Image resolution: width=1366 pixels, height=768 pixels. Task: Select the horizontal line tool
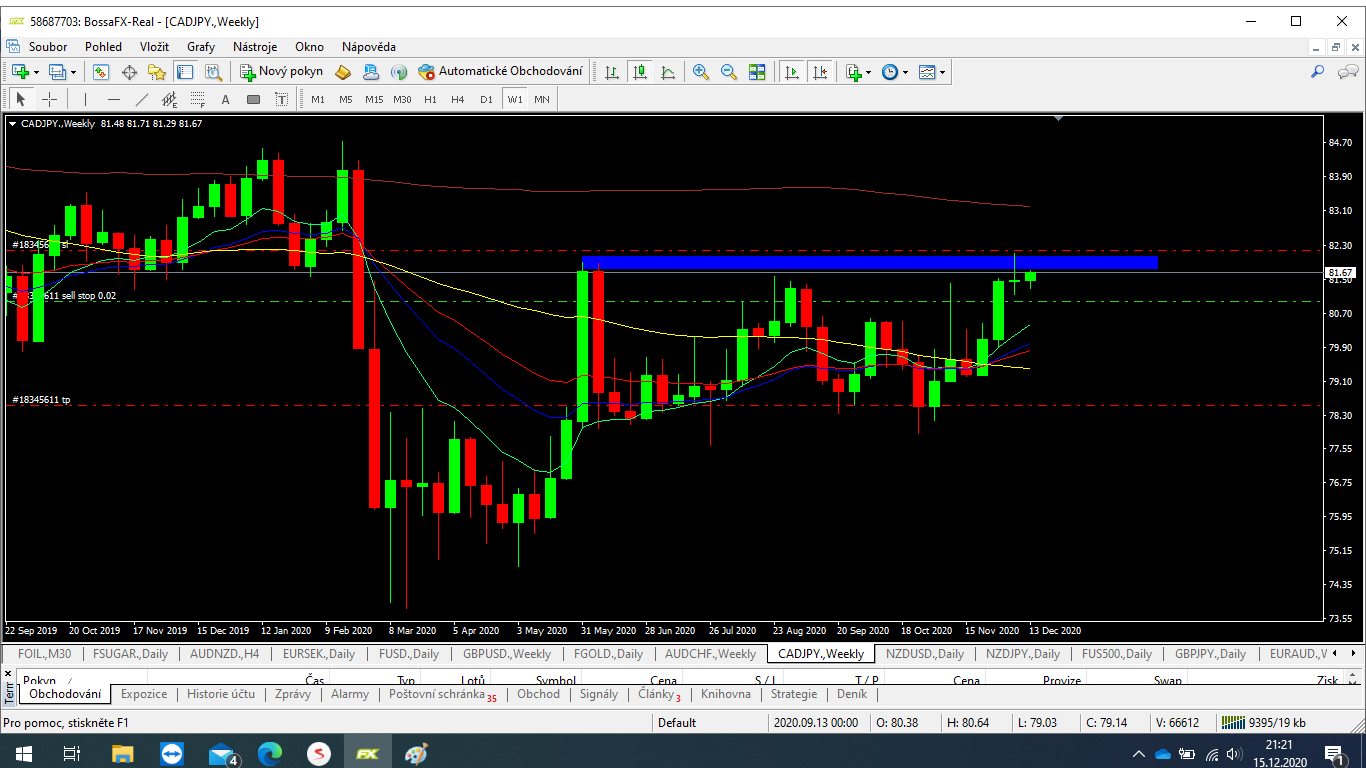coord(114,99)
